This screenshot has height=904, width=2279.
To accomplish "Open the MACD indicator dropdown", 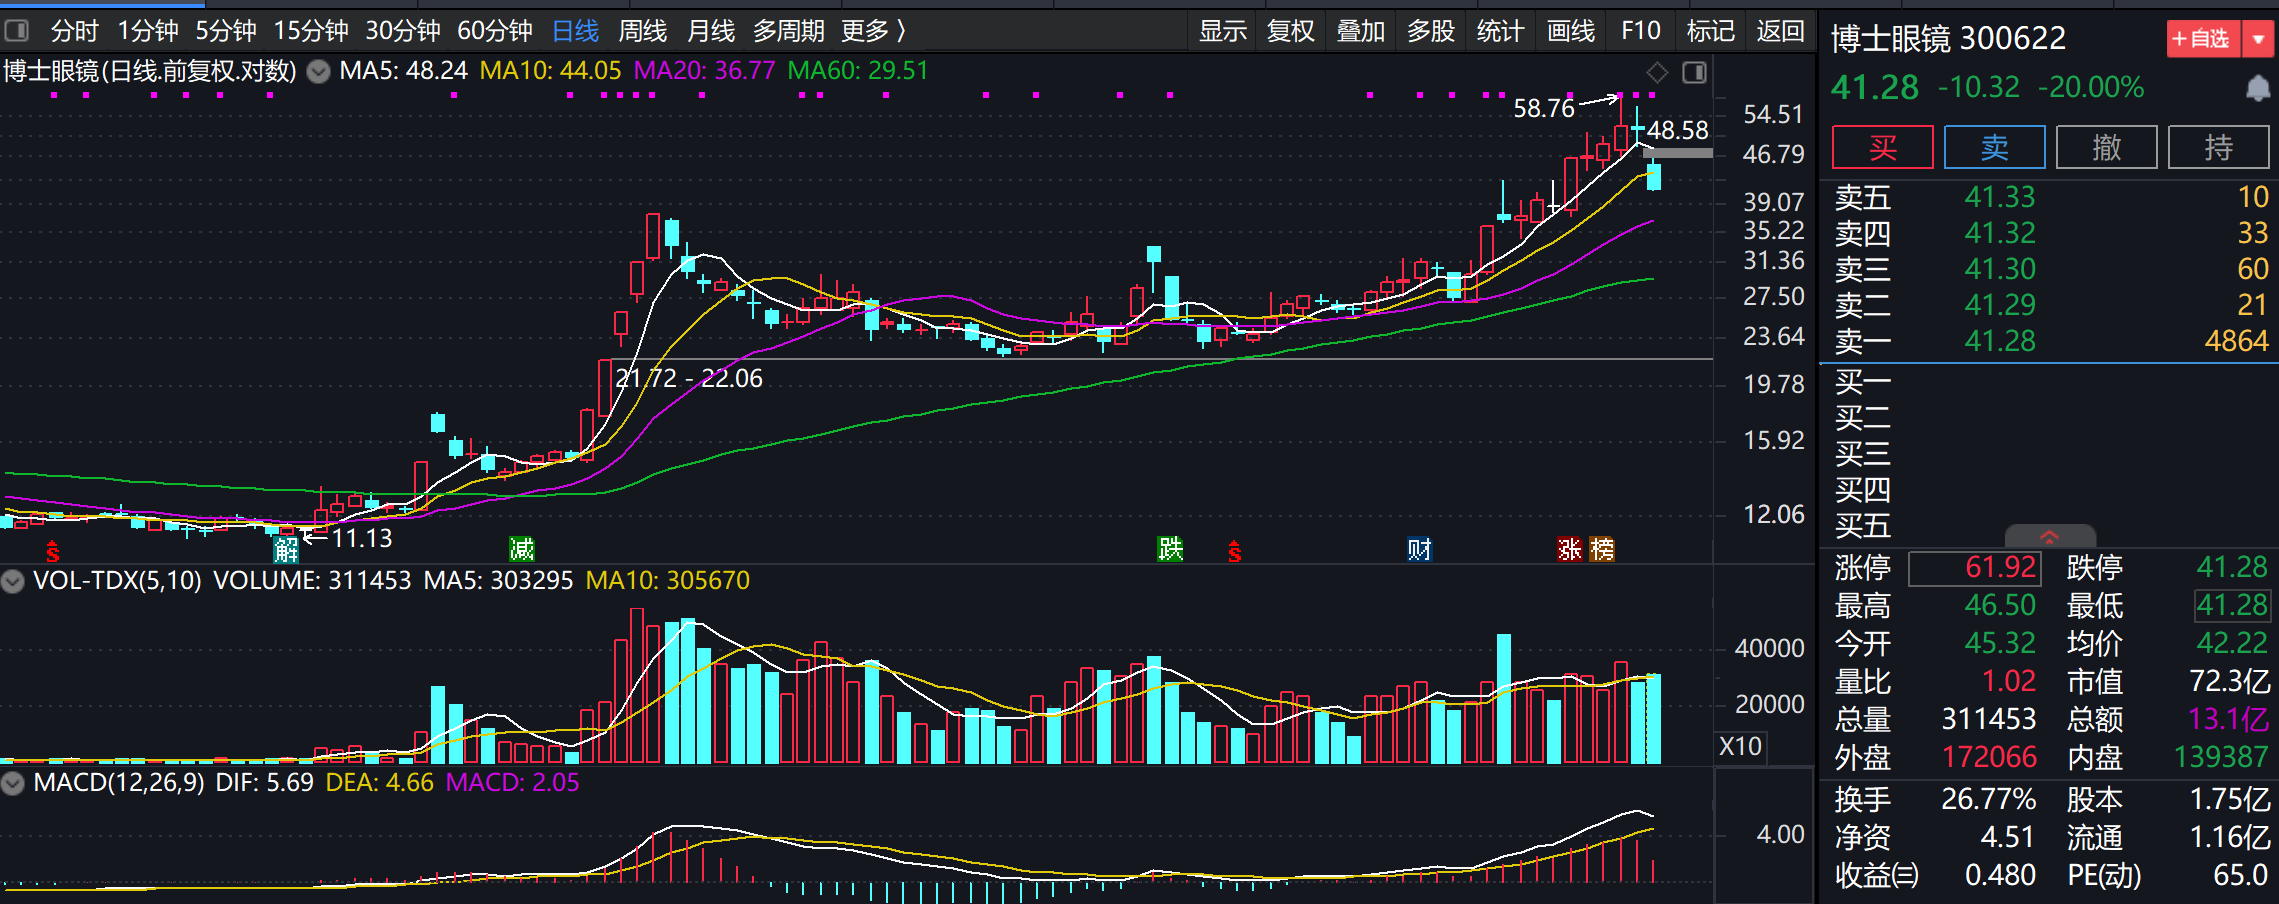I will (13, 783).
